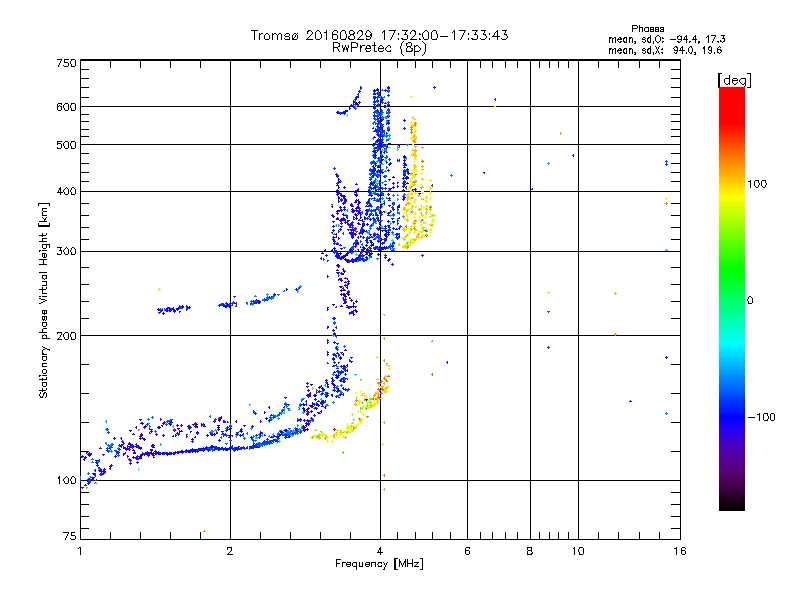Click the green zero-degree colorbar region
The image size is (800, 600).
(732, 300)
